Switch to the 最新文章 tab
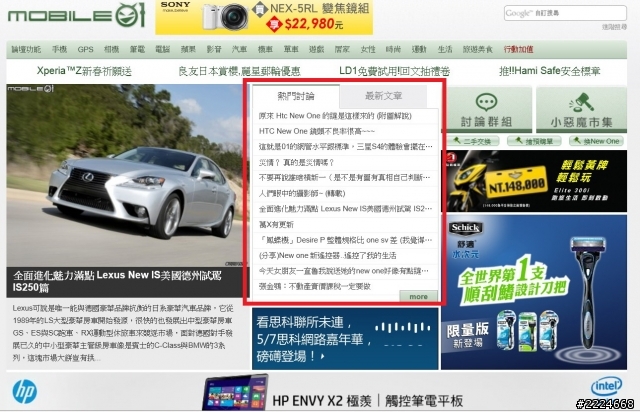The width and height of the screenshot is (640, 412). point(383,96)
